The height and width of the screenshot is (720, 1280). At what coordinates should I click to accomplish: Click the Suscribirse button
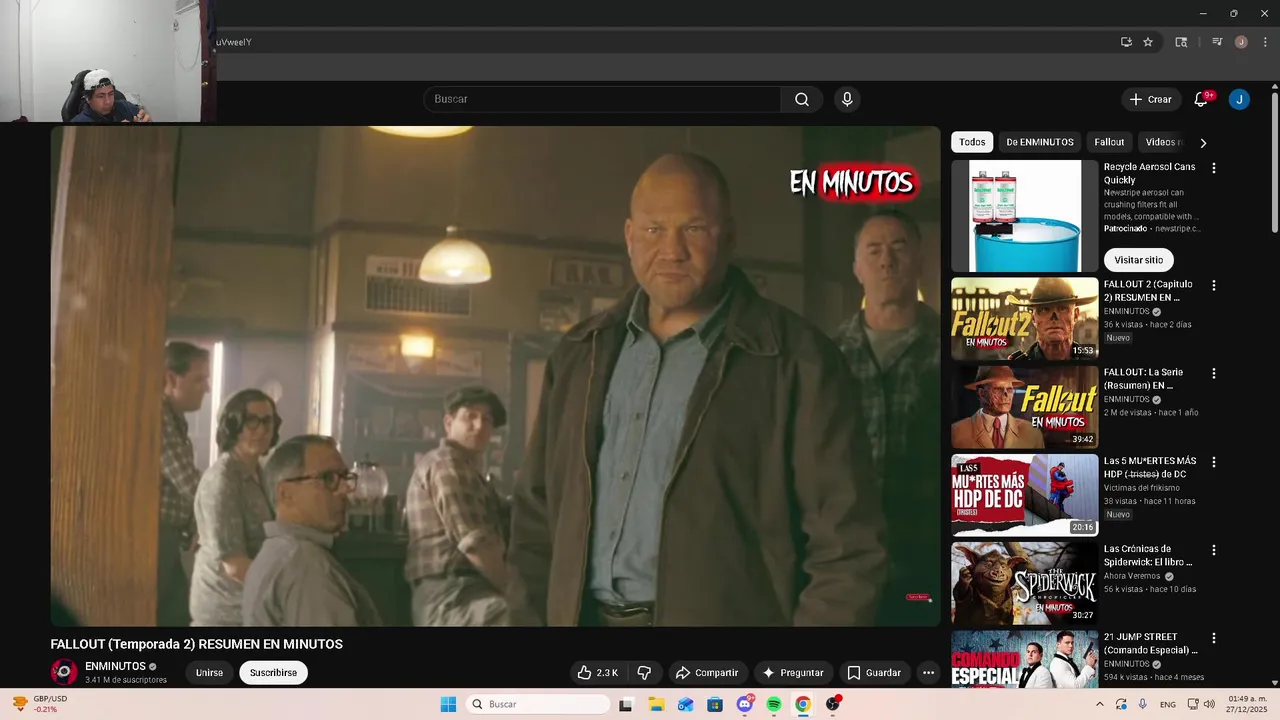pos(273,673)
